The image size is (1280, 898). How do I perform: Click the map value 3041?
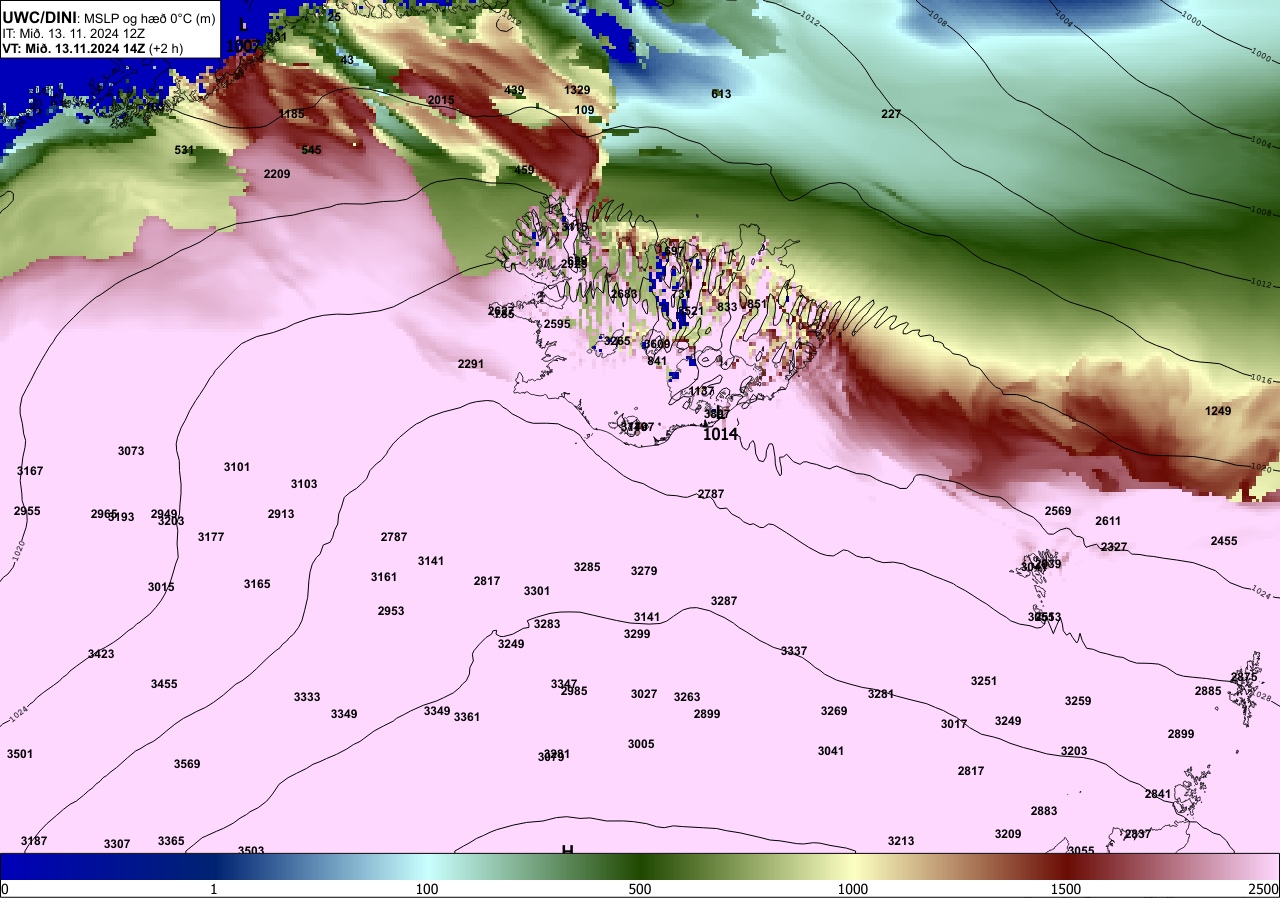click(831, 751)
